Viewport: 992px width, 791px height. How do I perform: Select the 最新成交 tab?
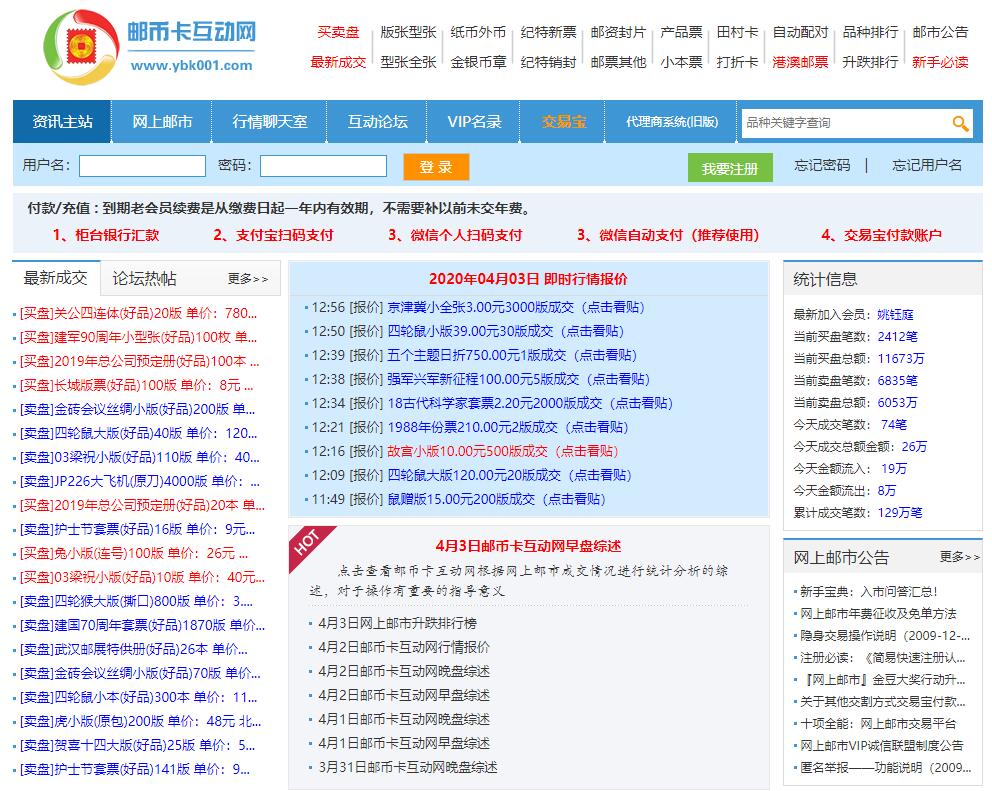click(55, 278)
